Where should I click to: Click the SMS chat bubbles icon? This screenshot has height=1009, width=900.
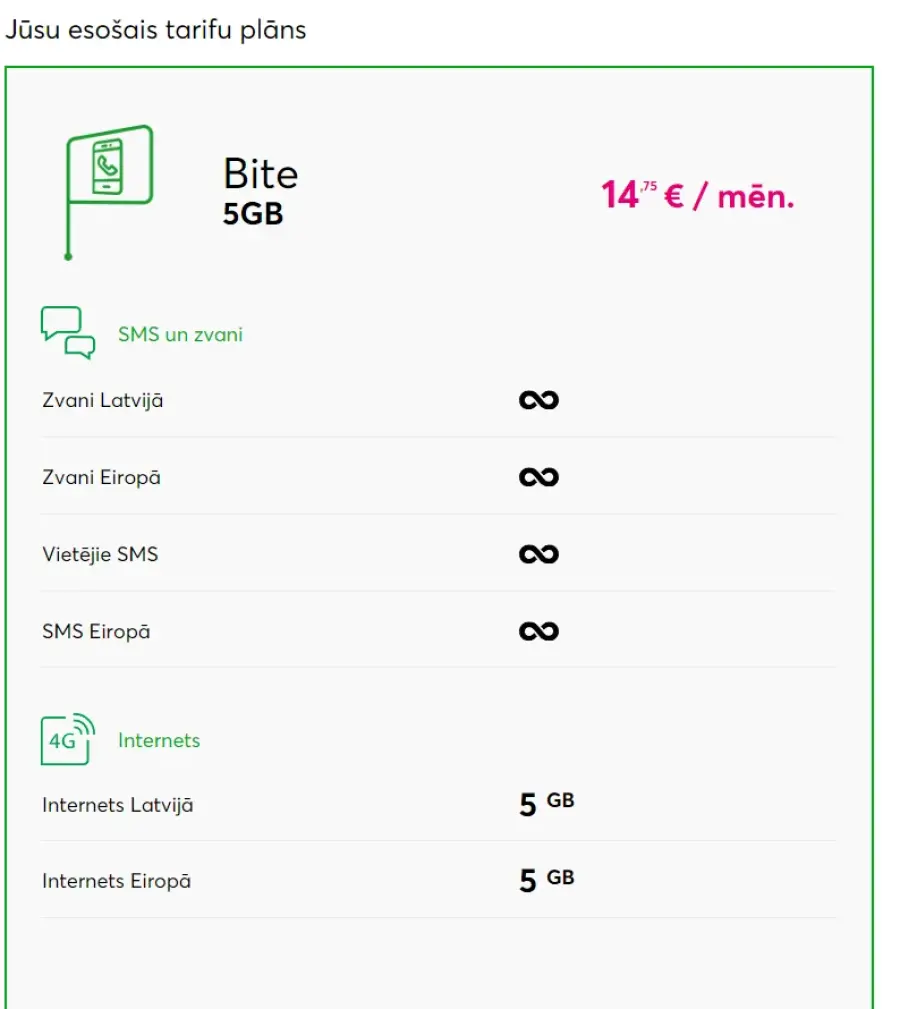(68, 332)
